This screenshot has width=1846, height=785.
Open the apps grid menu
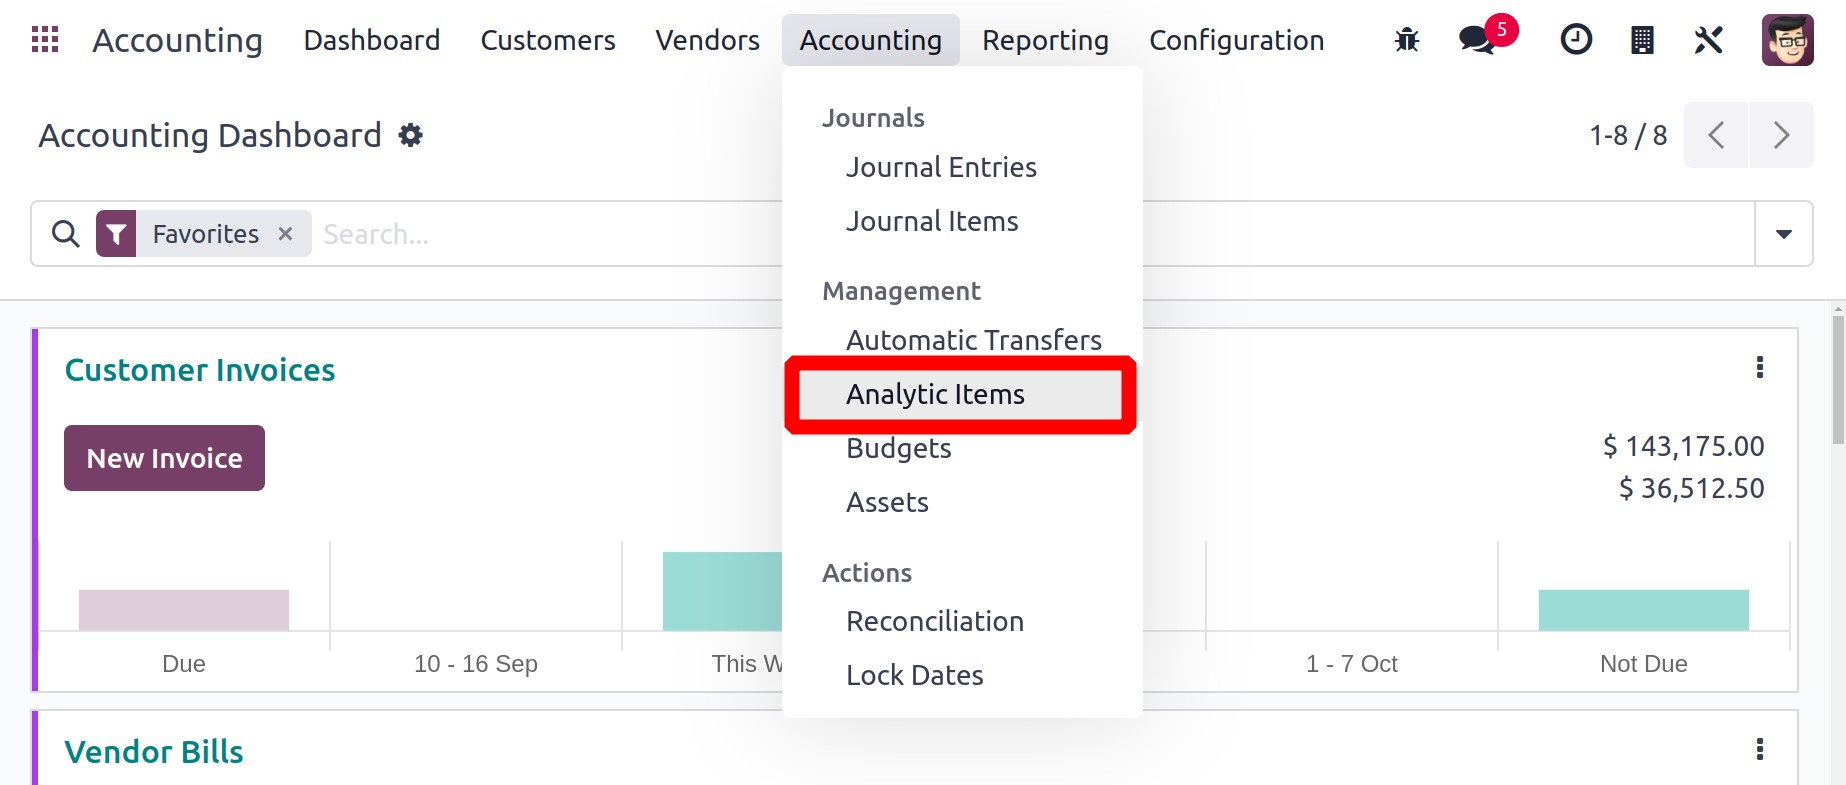tap(45, 40)
